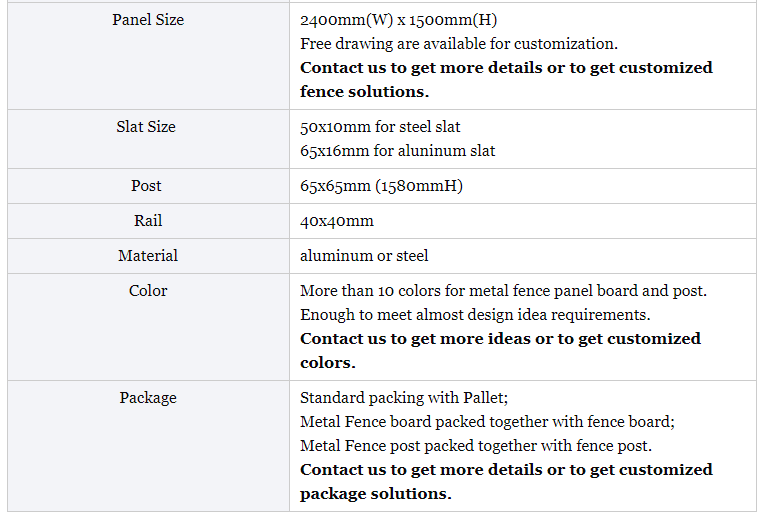
Task: Click the "Material" row label
Action: 148,256
